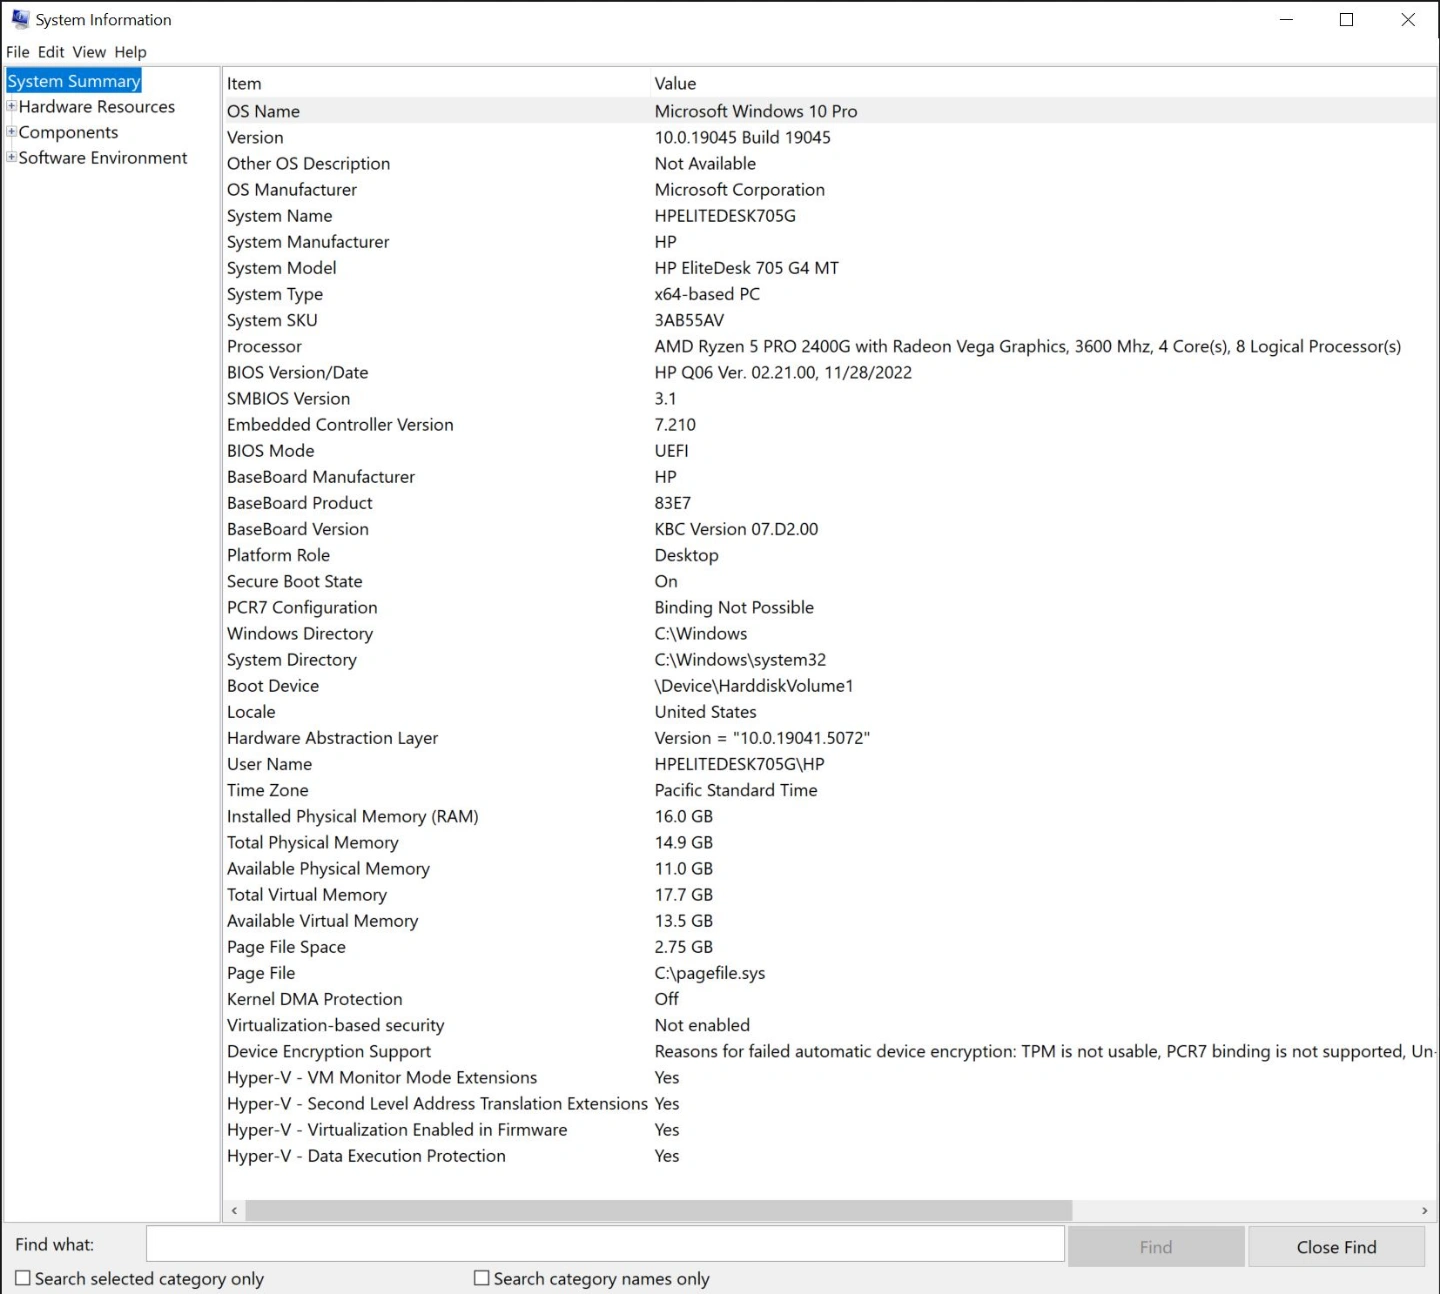Select the System Type row
The image size is (1440, 1294).
(830, 294)
